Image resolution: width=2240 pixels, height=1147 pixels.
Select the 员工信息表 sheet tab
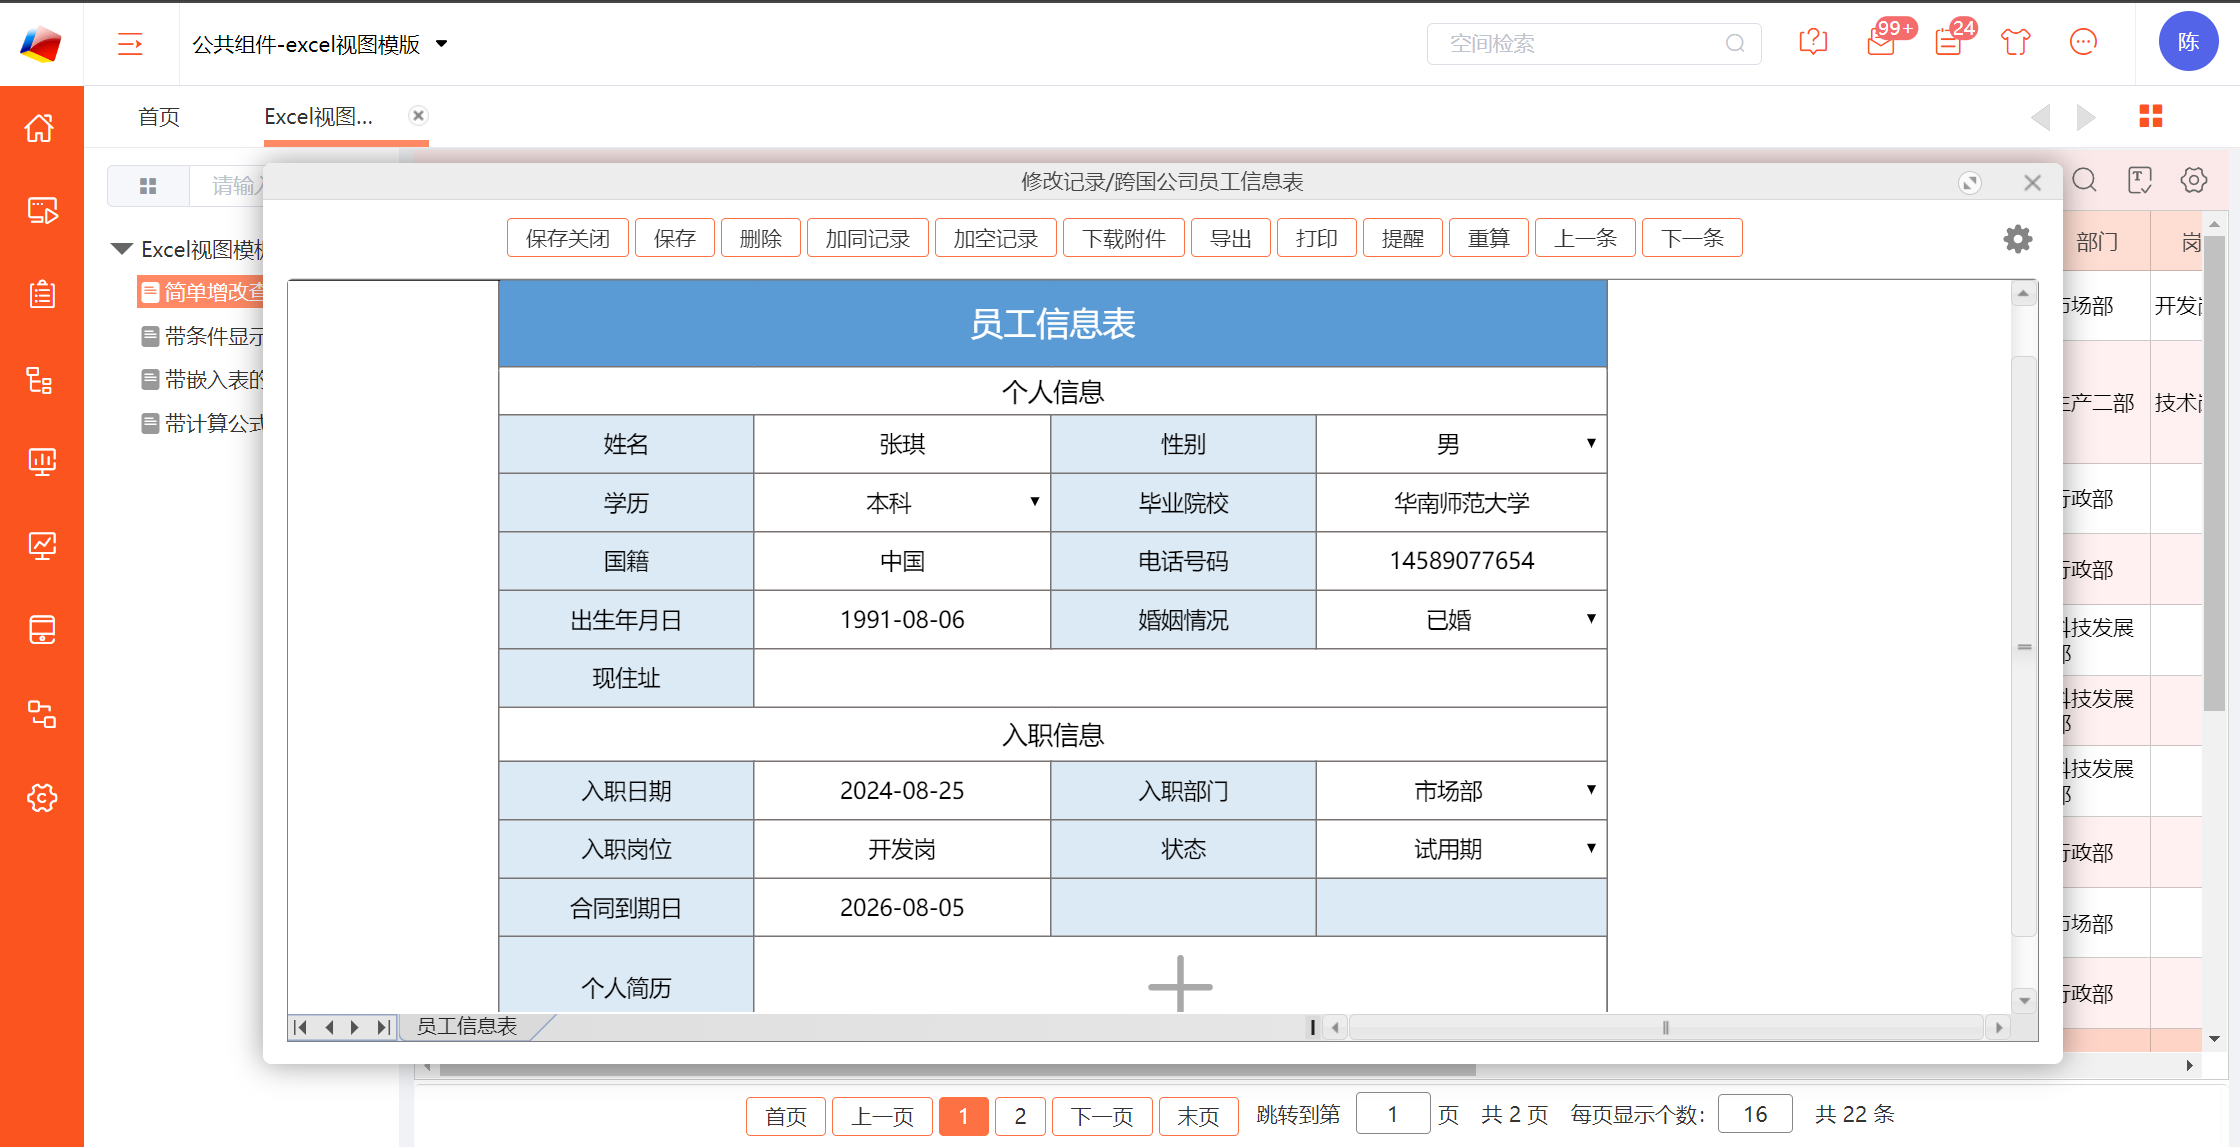coord(467,1026)
